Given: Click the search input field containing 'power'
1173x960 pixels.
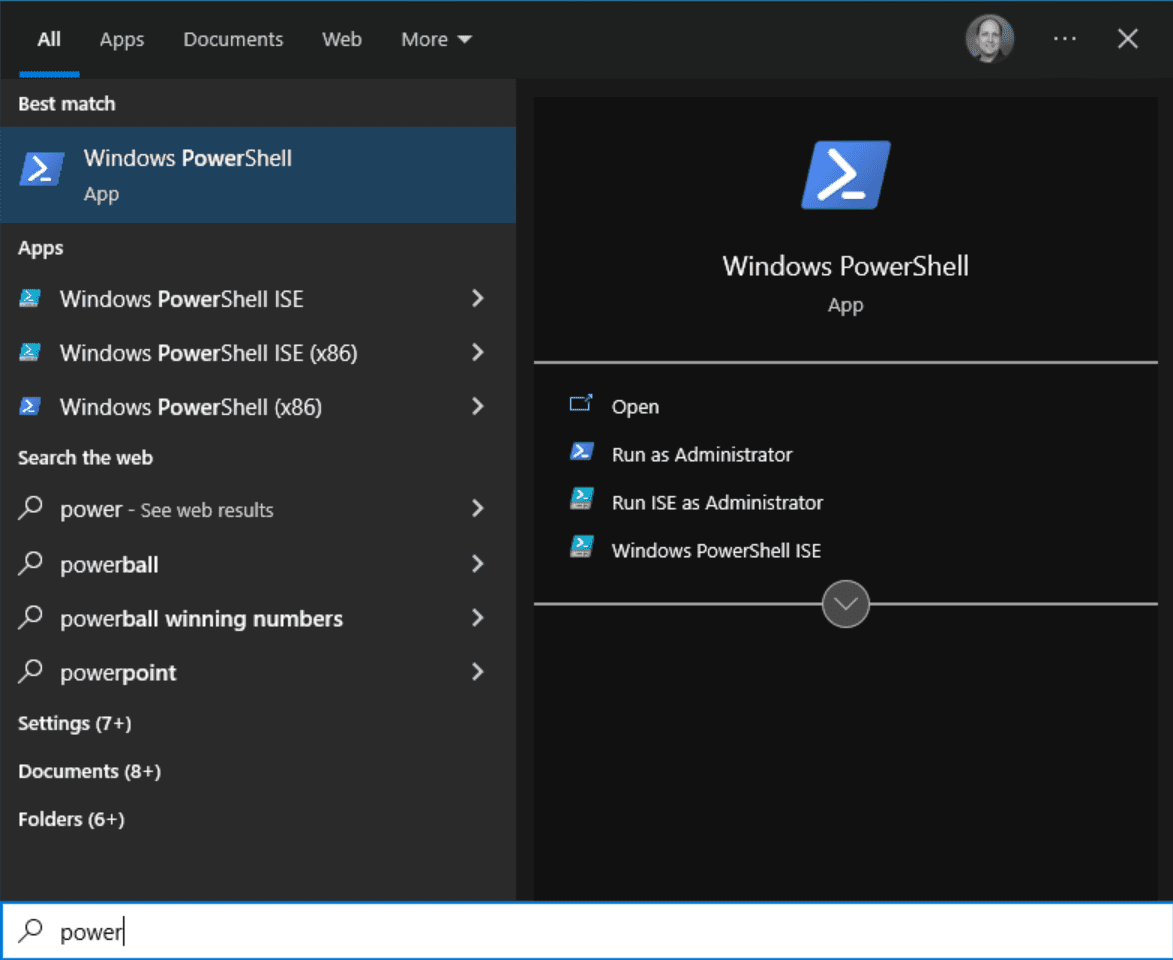Looking at the screenshot, I should 586,931.
